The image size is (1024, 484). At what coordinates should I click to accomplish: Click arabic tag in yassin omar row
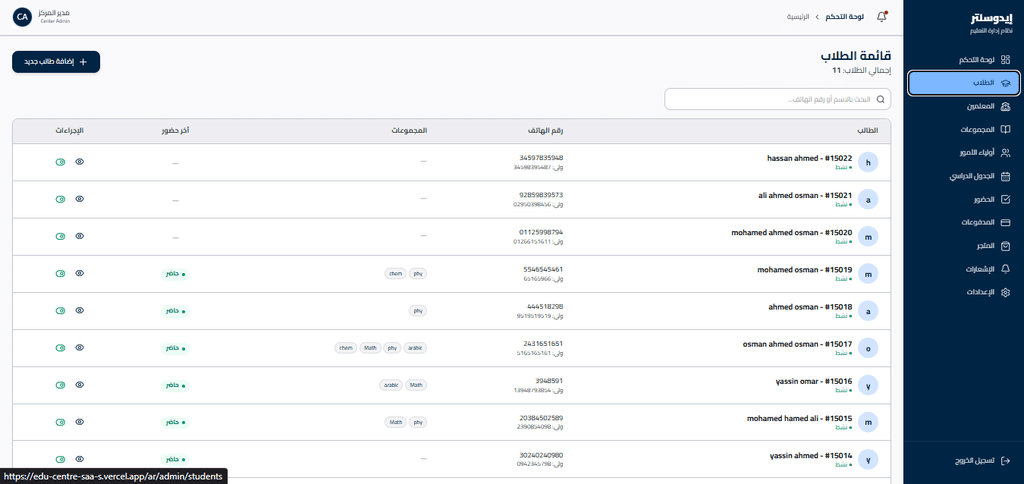[391, 385]
